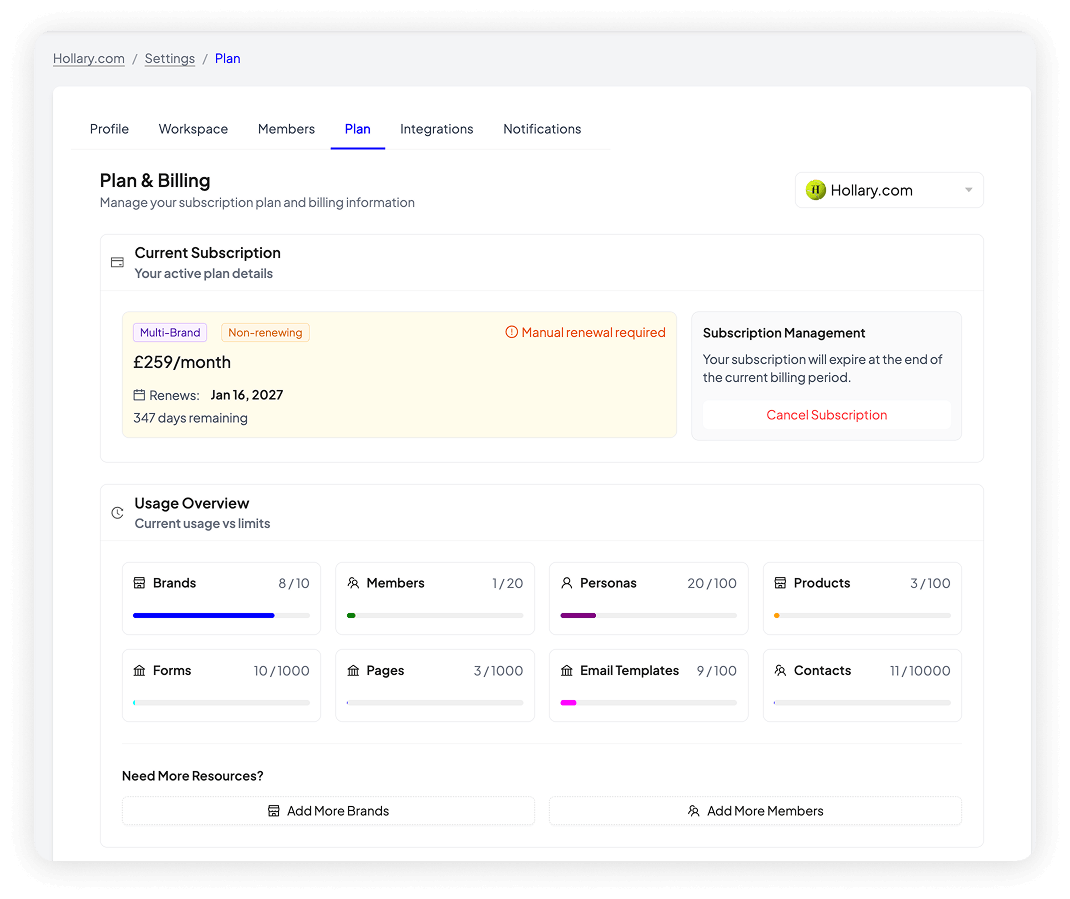Click the credit card icon beside Current Subscription
Viewport: 1070px width, 899px height.
tap(117, 263)
